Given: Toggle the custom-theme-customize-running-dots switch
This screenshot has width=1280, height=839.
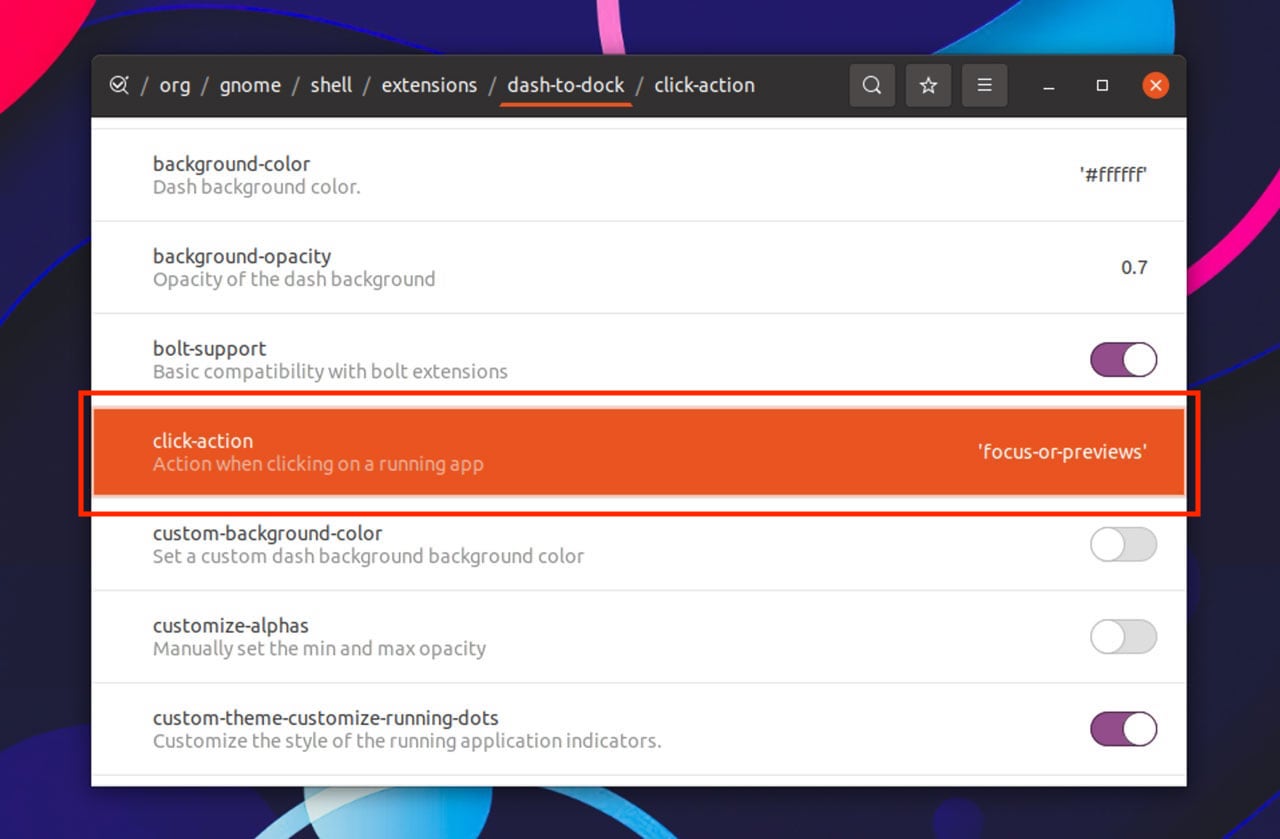Looking at the screenshot, I should (1123, 729).
